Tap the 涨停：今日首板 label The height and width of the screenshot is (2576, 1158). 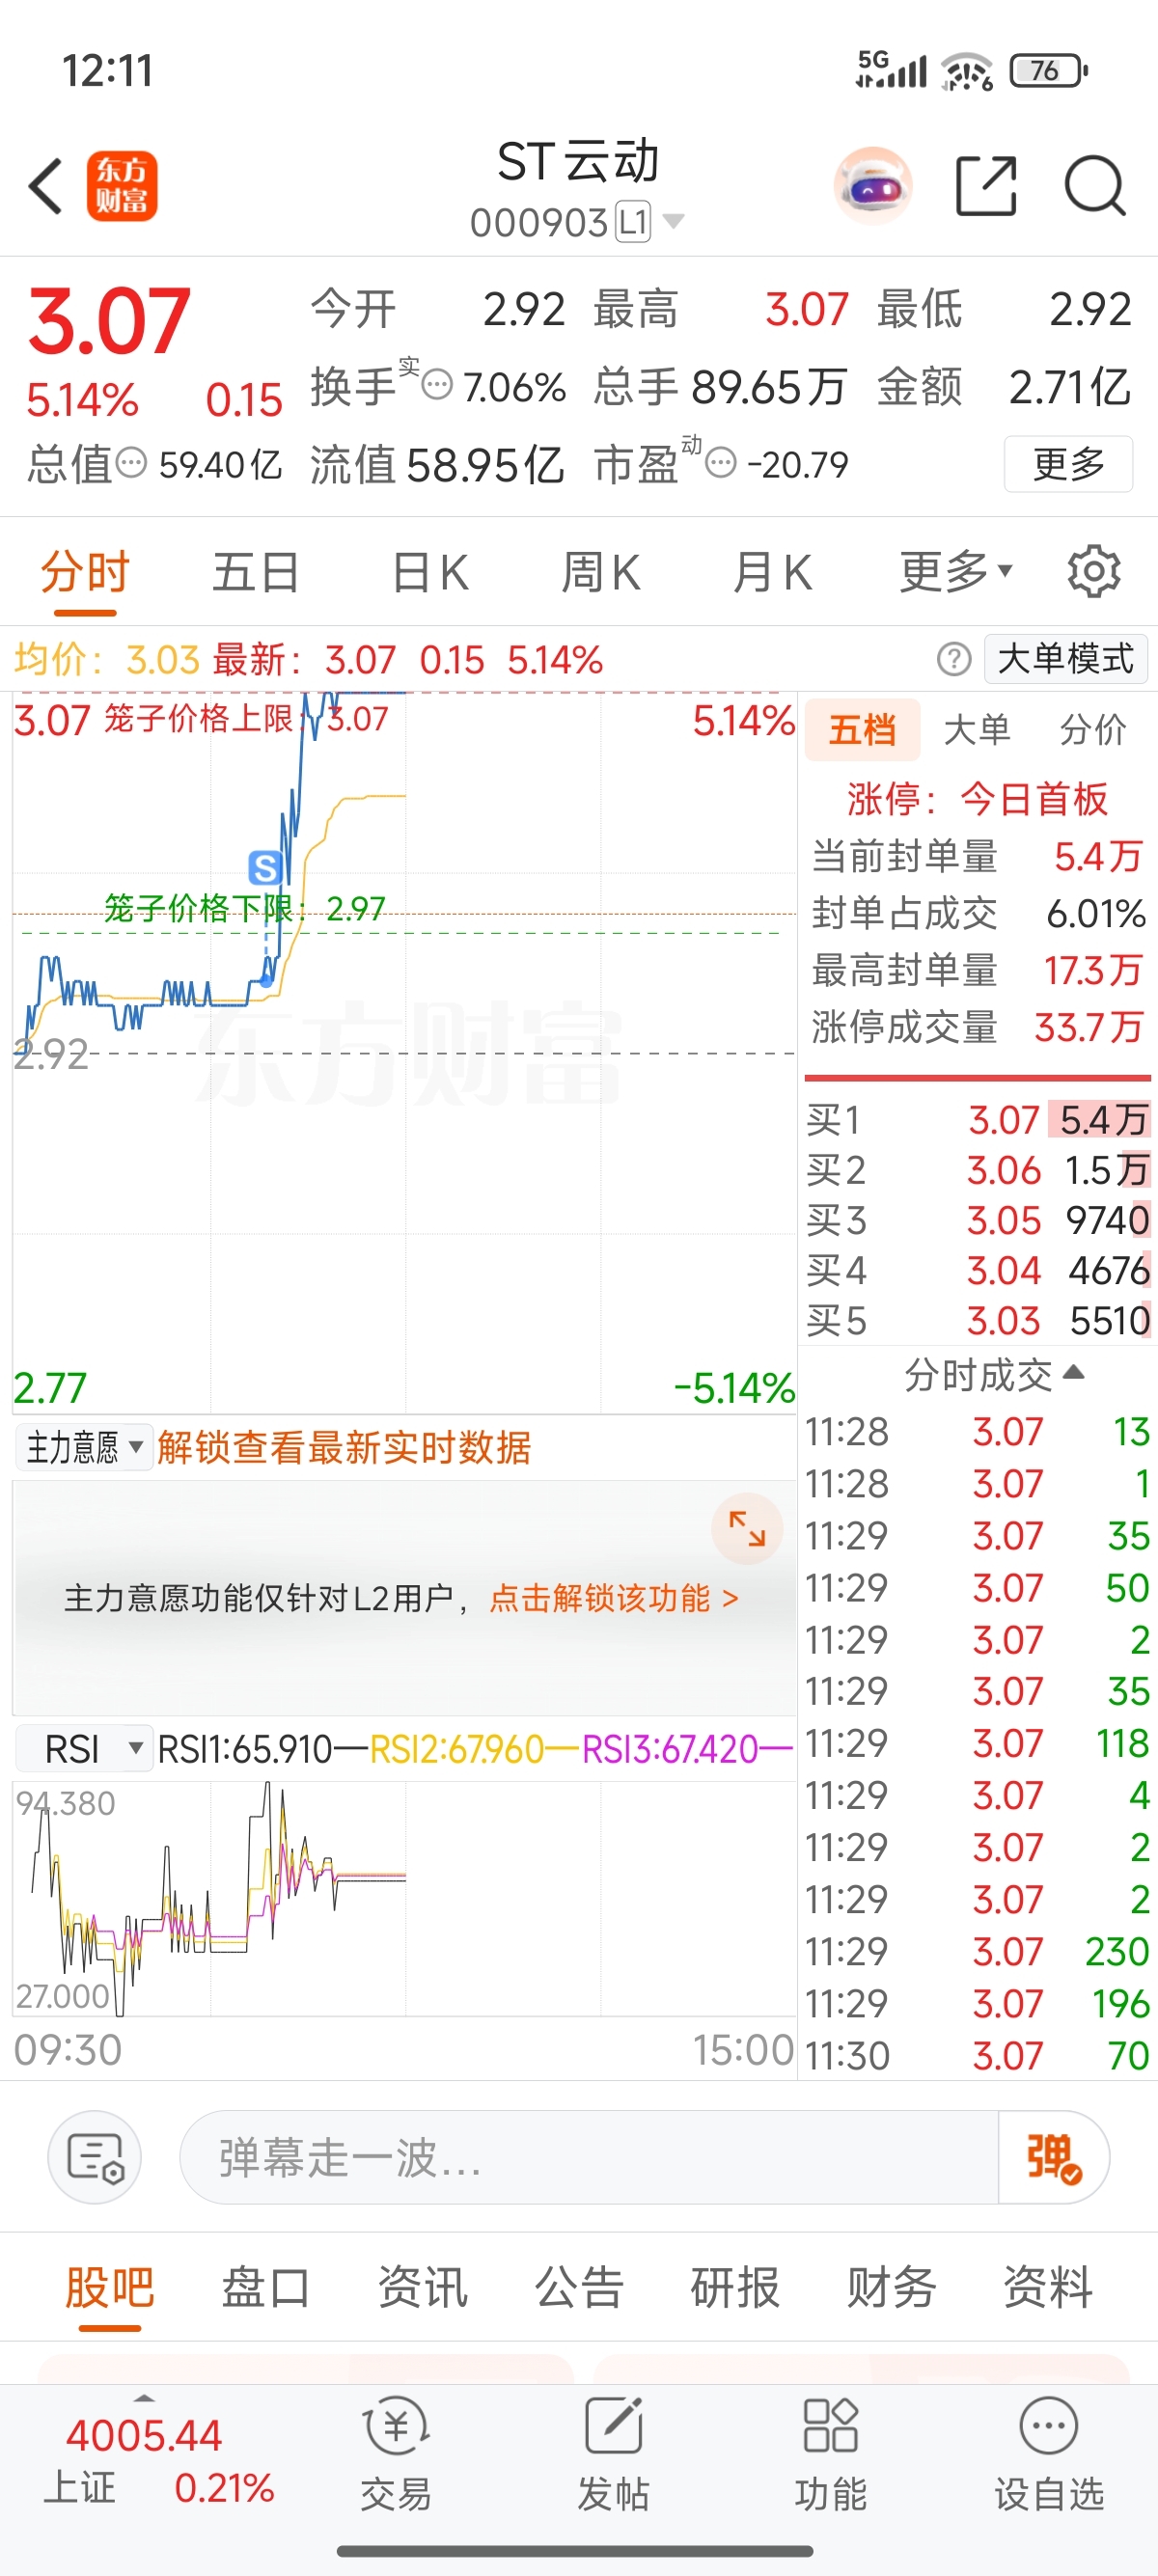tap(977, 799)
